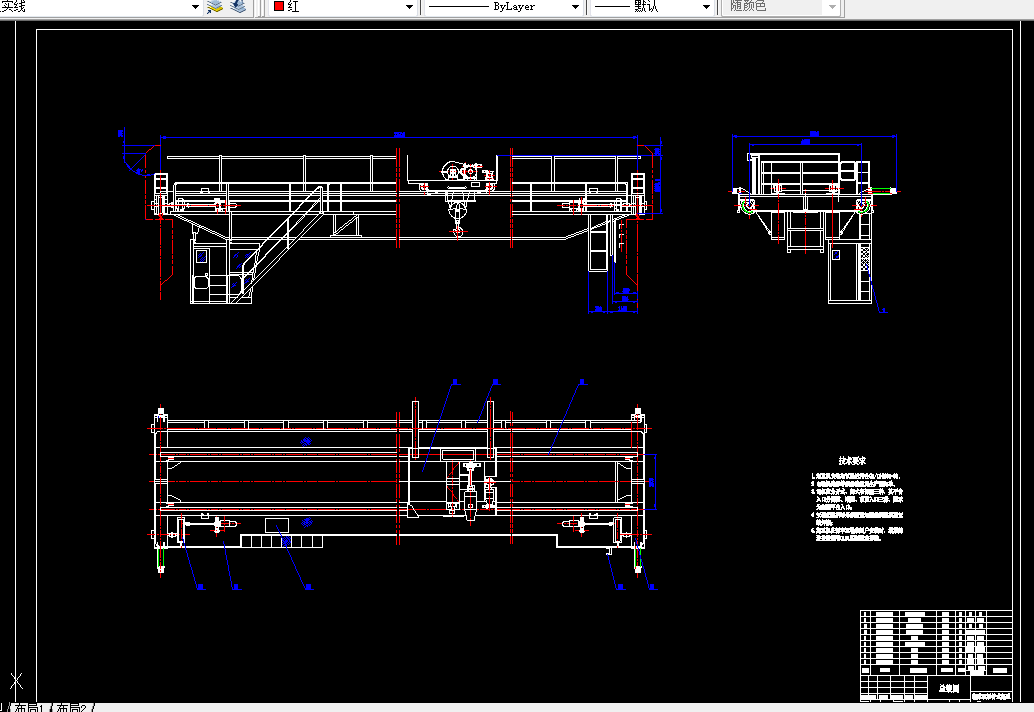This screenshot has height=712, width=1034.
Task: Click the greyed-out 随颜色 plot style dropdown
Action: coord(781,7)
